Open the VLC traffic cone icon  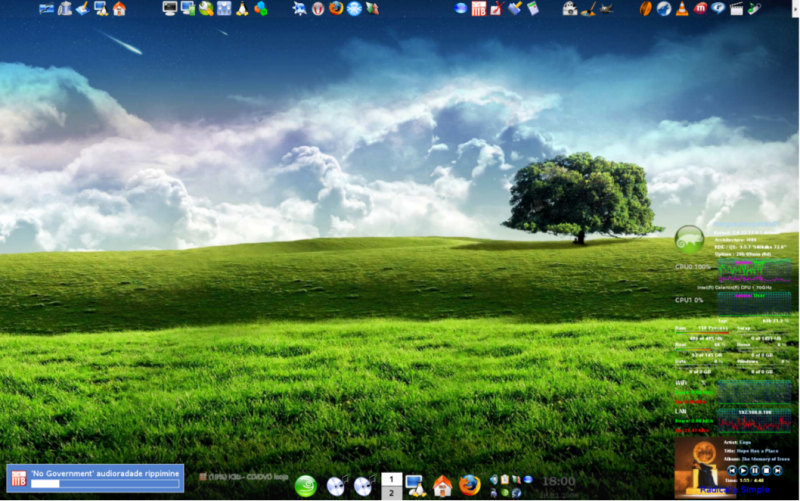pos(682,8)
